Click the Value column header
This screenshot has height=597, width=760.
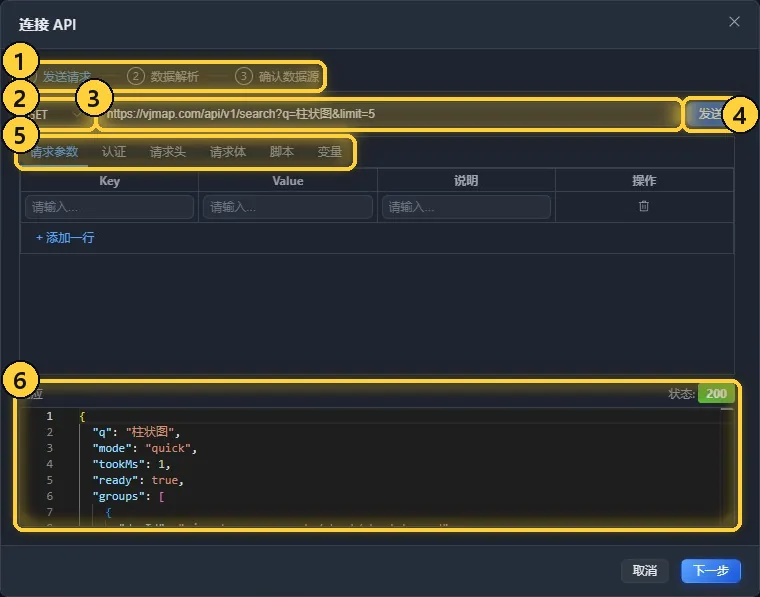[288, 181]
